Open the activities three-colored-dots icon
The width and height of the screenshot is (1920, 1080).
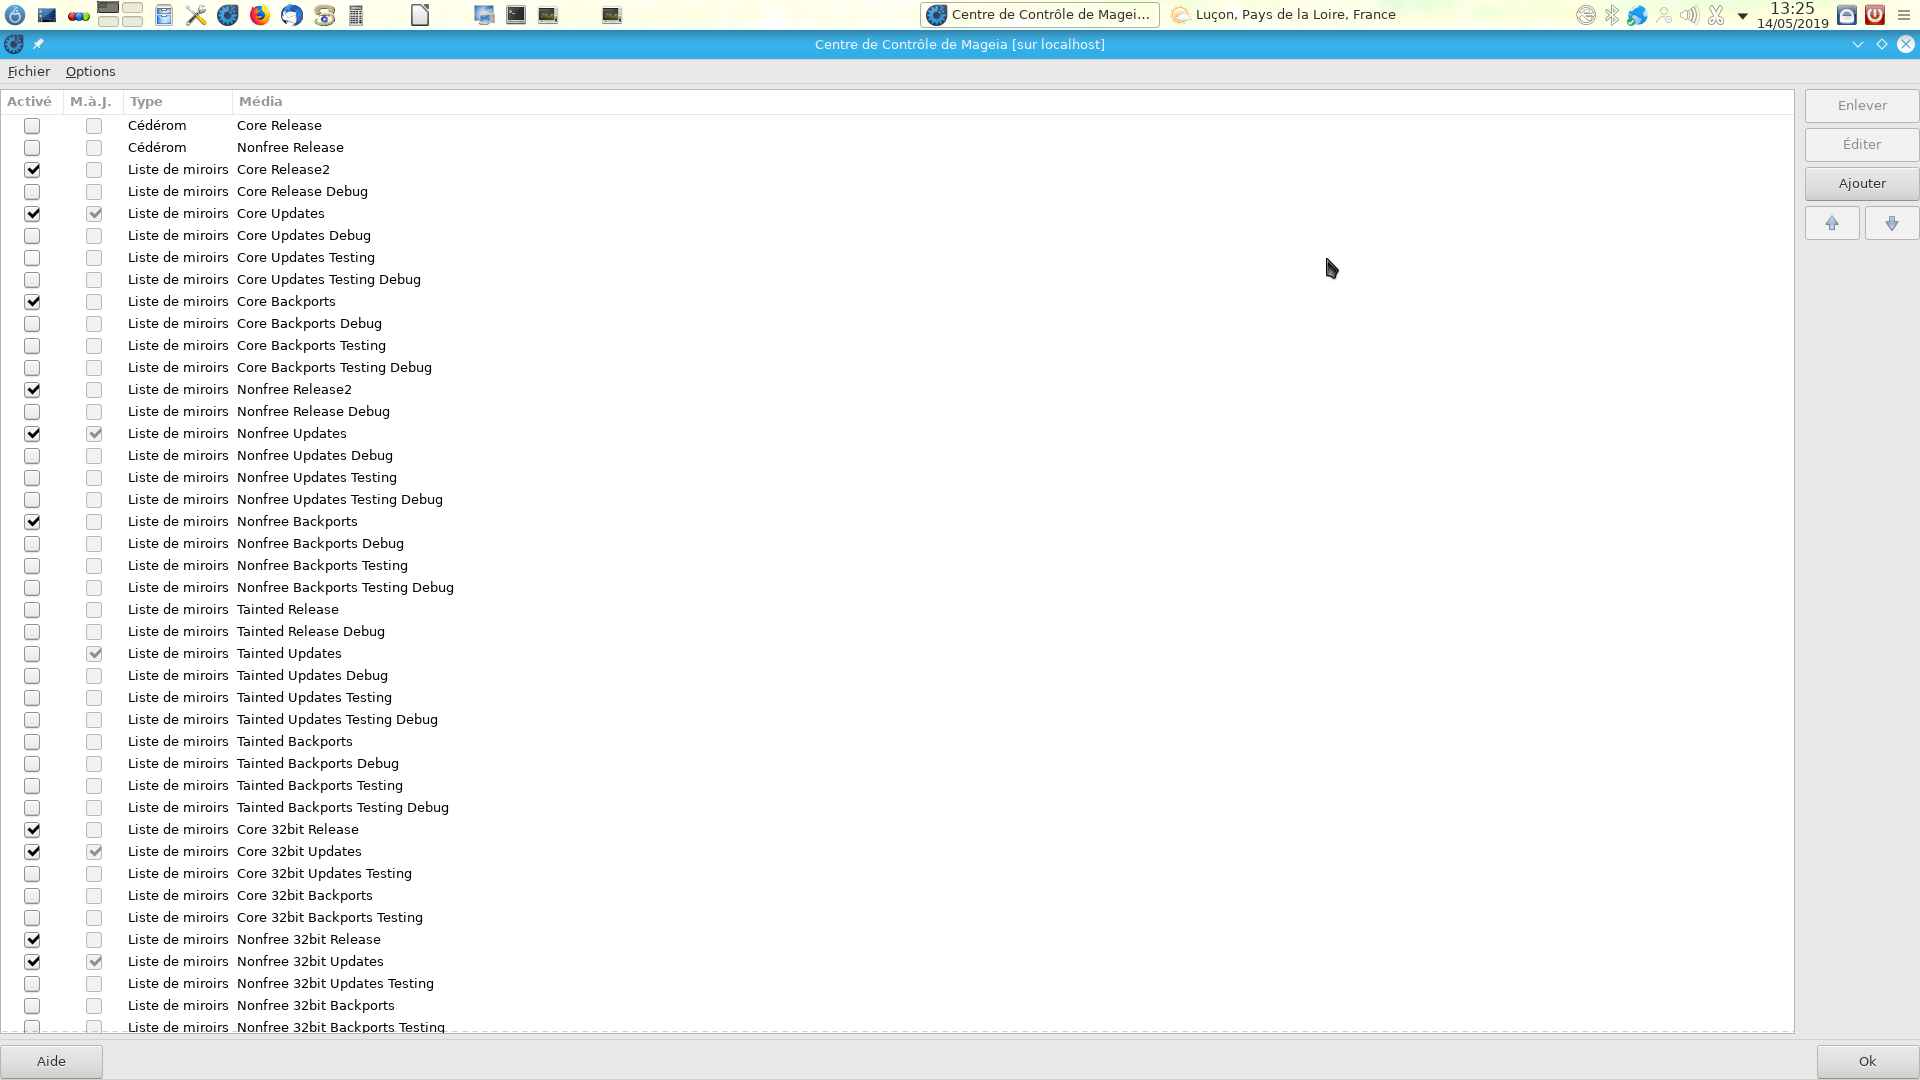point(79,16)
